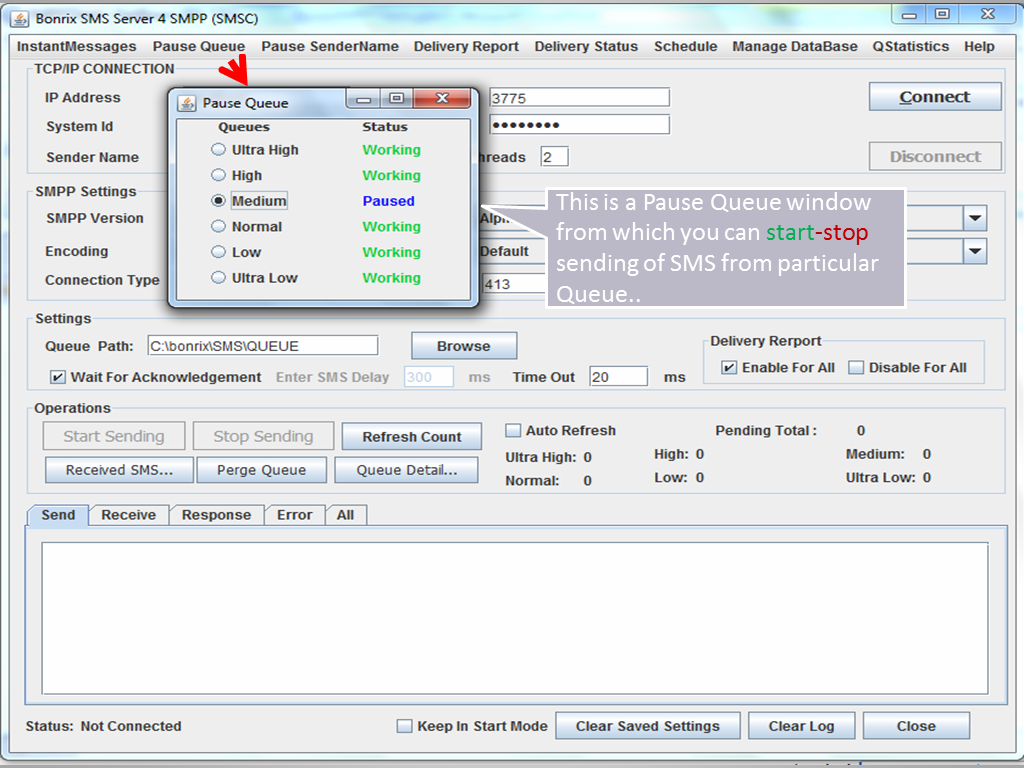The width and height of the screenshot is (1024, 768).
Task: Open the Manage DataBase menu
Action: click(795, 46)
